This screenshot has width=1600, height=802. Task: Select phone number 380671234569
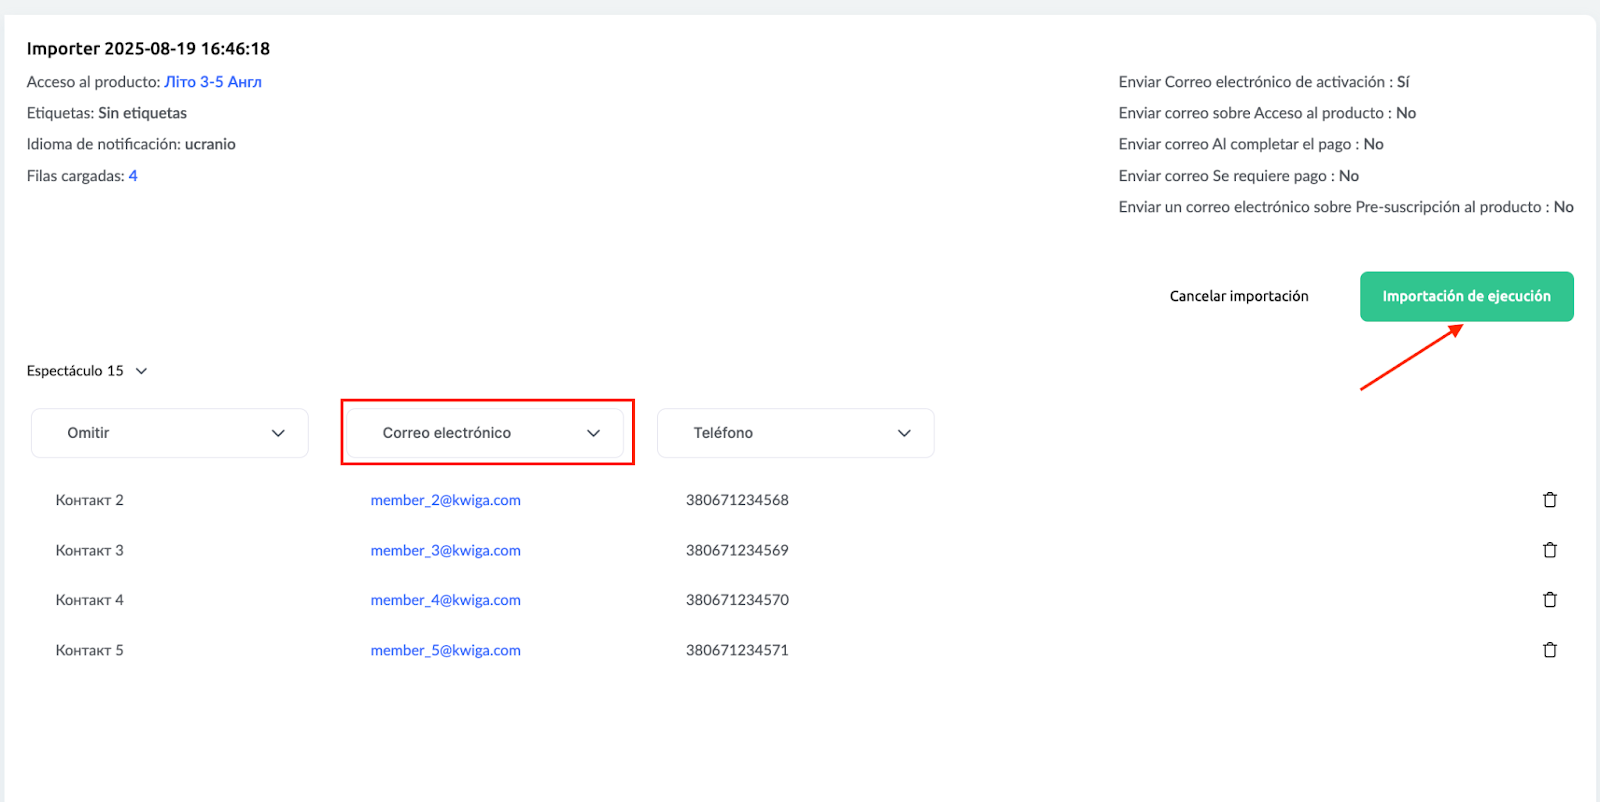737,550
